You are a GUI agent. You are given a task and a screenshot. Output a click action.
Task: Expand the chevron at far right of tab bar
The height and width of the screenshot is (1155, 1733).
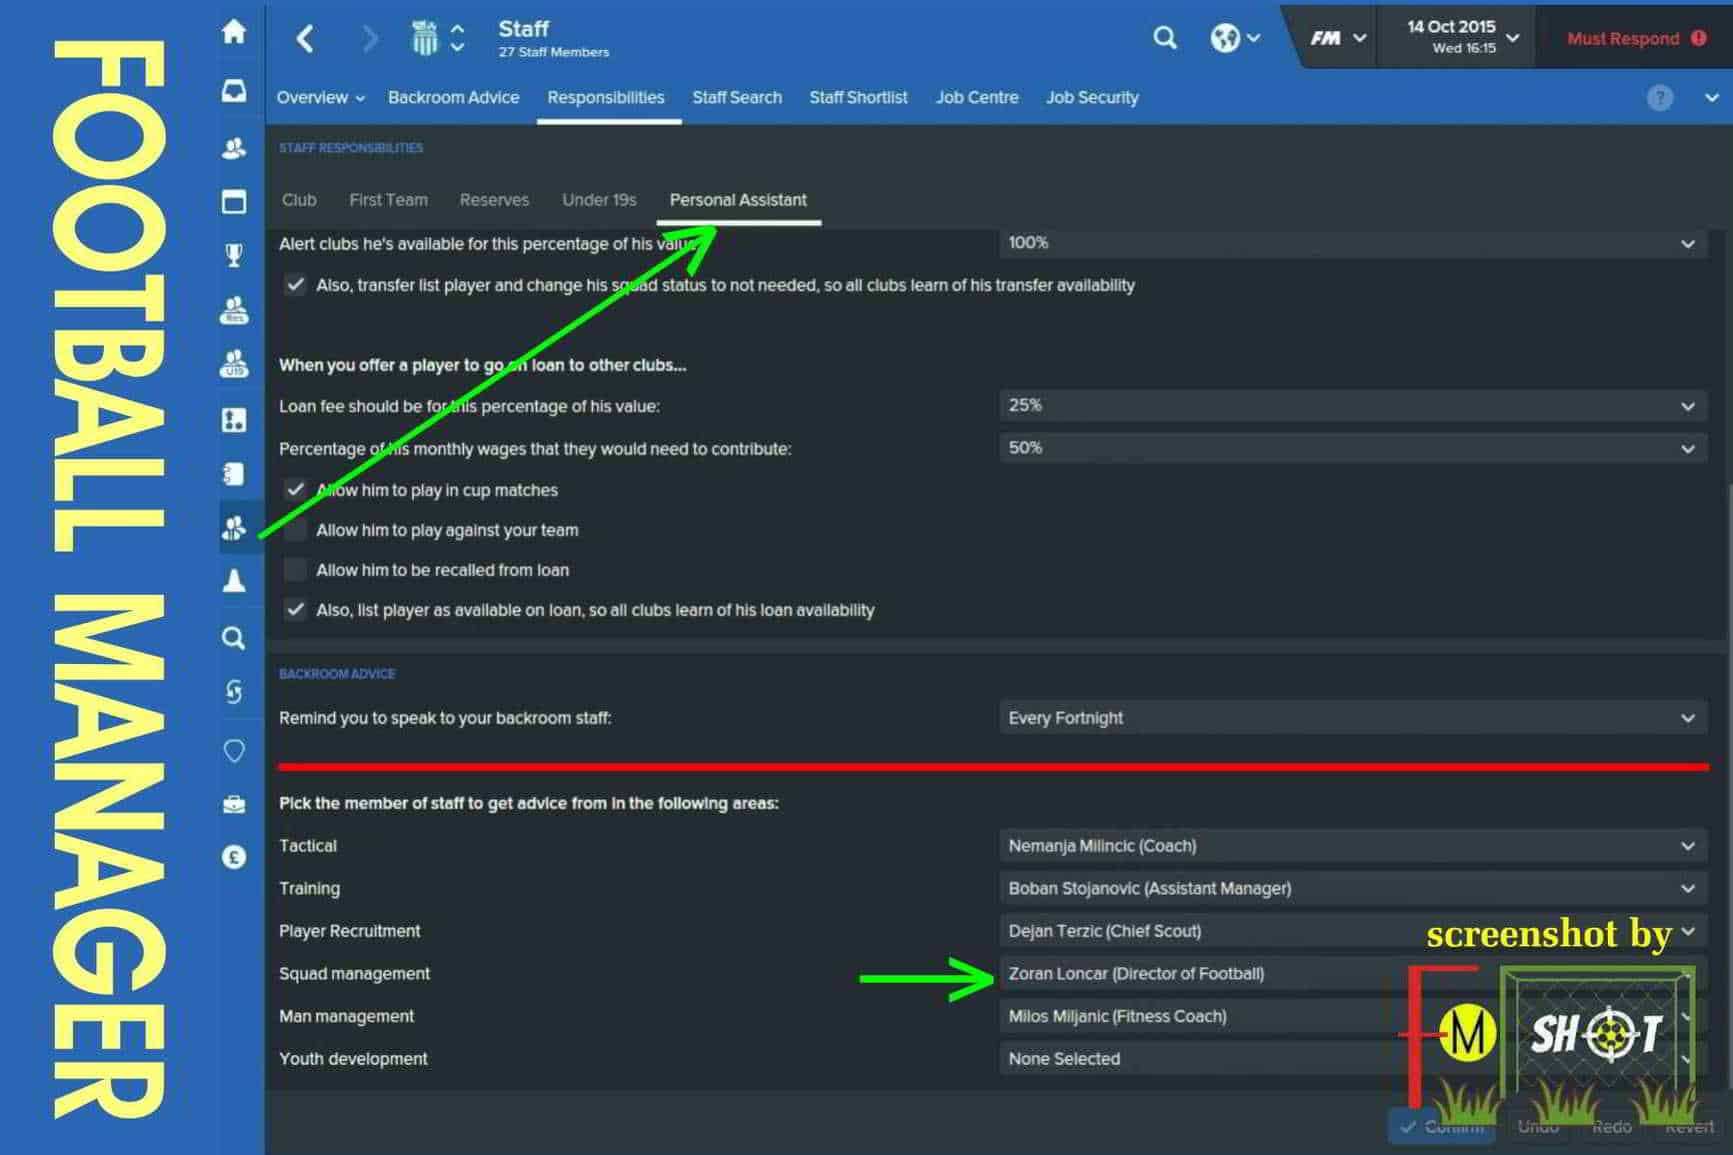point(1711,97)
